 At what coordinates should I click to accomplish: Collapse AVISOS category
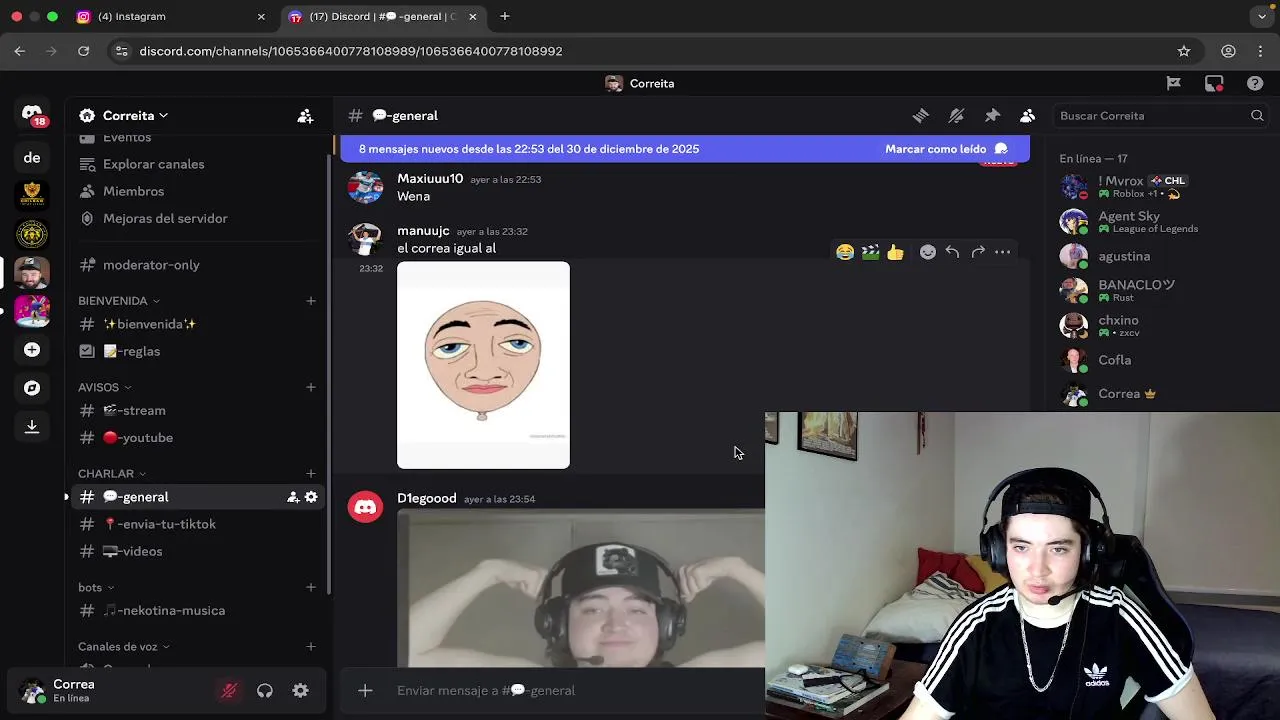(x=105, y=387)
